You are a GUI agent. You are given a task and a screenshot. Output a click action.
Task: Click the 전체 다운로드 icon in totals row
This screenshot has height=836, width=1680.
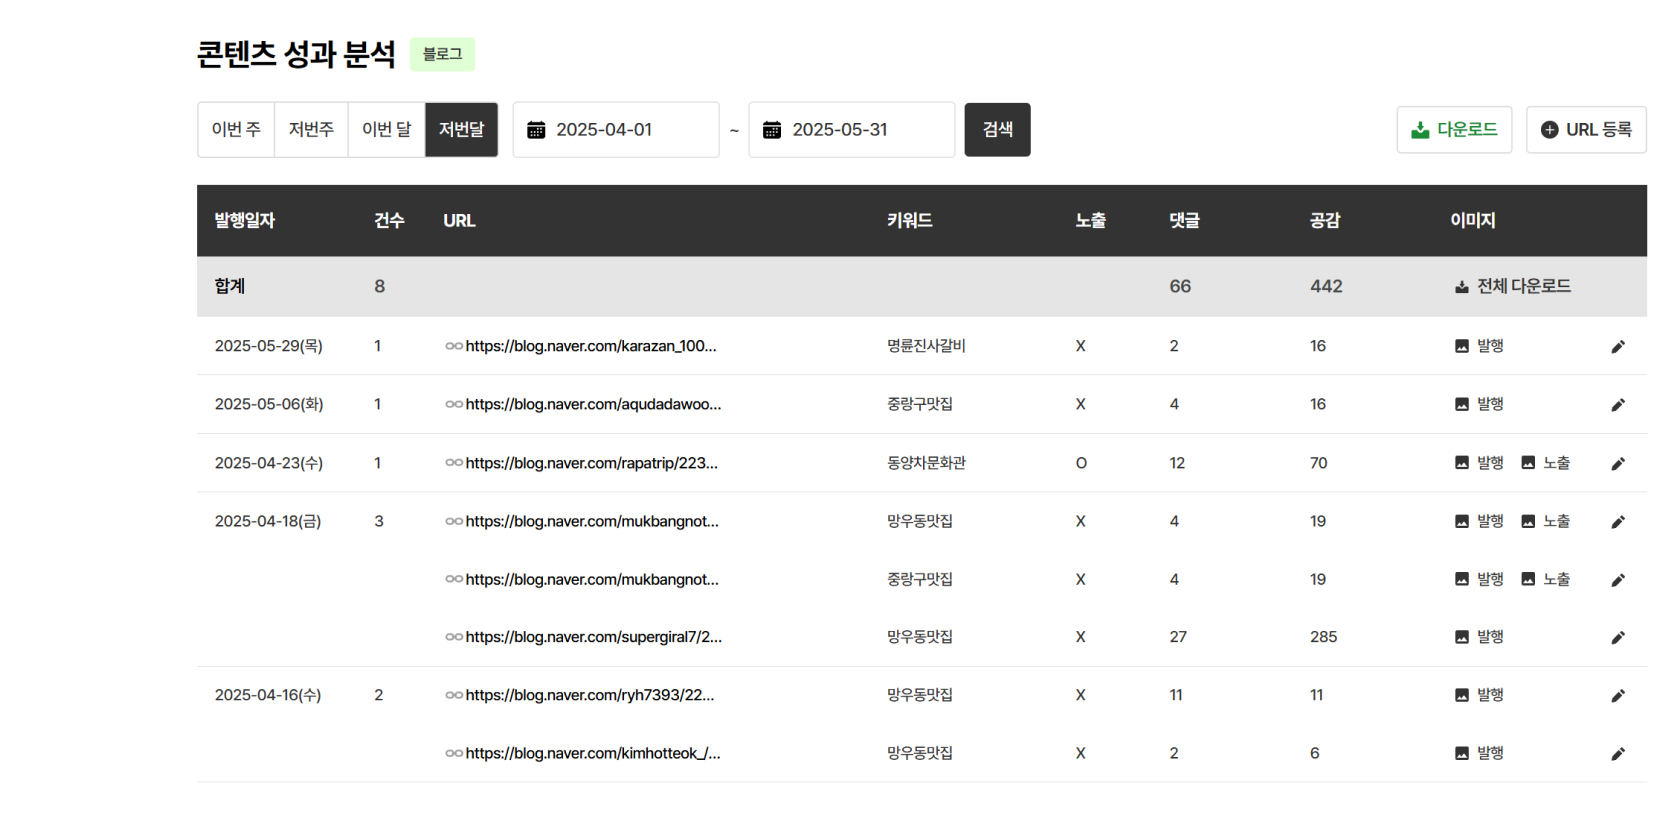[1462, 287]
